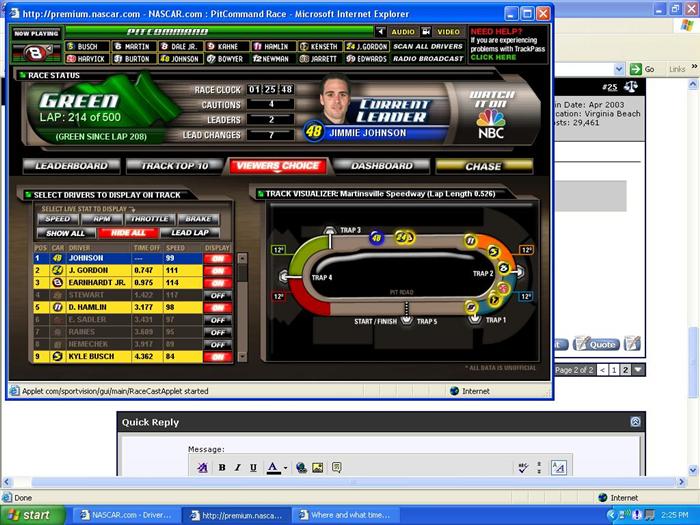
Task: Open the Track Top 10 tab
Action: point(175,166)
